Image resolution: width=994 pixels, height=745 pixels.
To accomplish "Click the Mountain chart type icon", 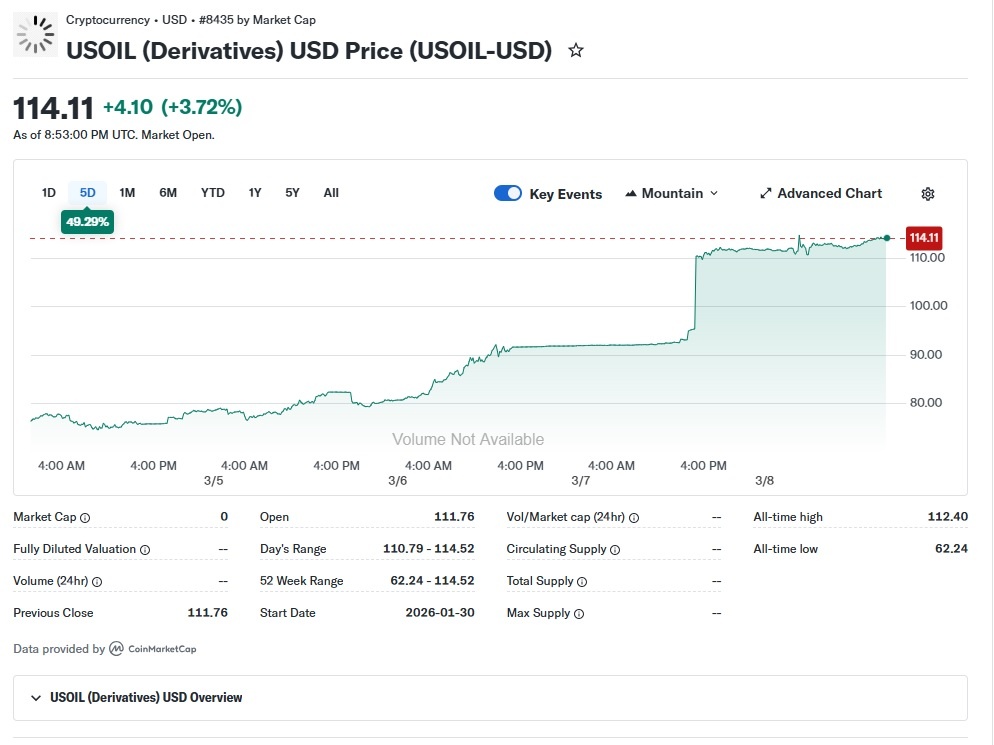I will 631,193.
